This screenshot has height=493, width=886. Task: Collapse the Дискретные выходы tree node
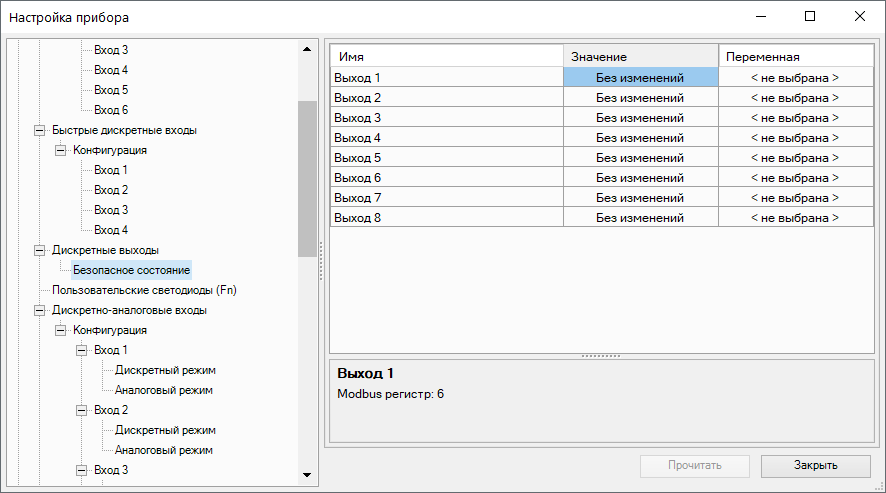[x=40, y=250]
